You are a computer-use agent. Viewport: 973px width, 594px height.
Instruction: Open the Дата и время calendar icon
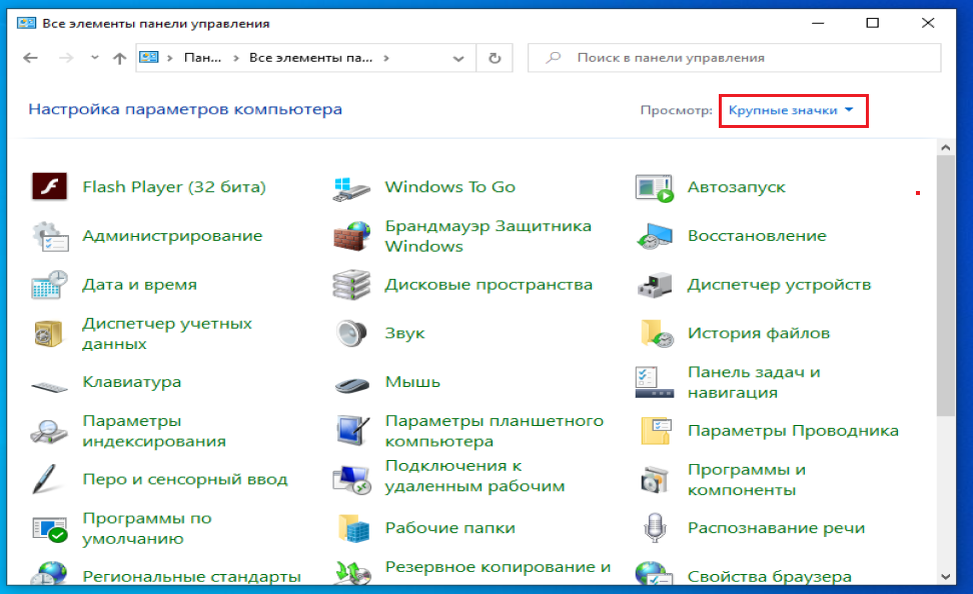50,285
